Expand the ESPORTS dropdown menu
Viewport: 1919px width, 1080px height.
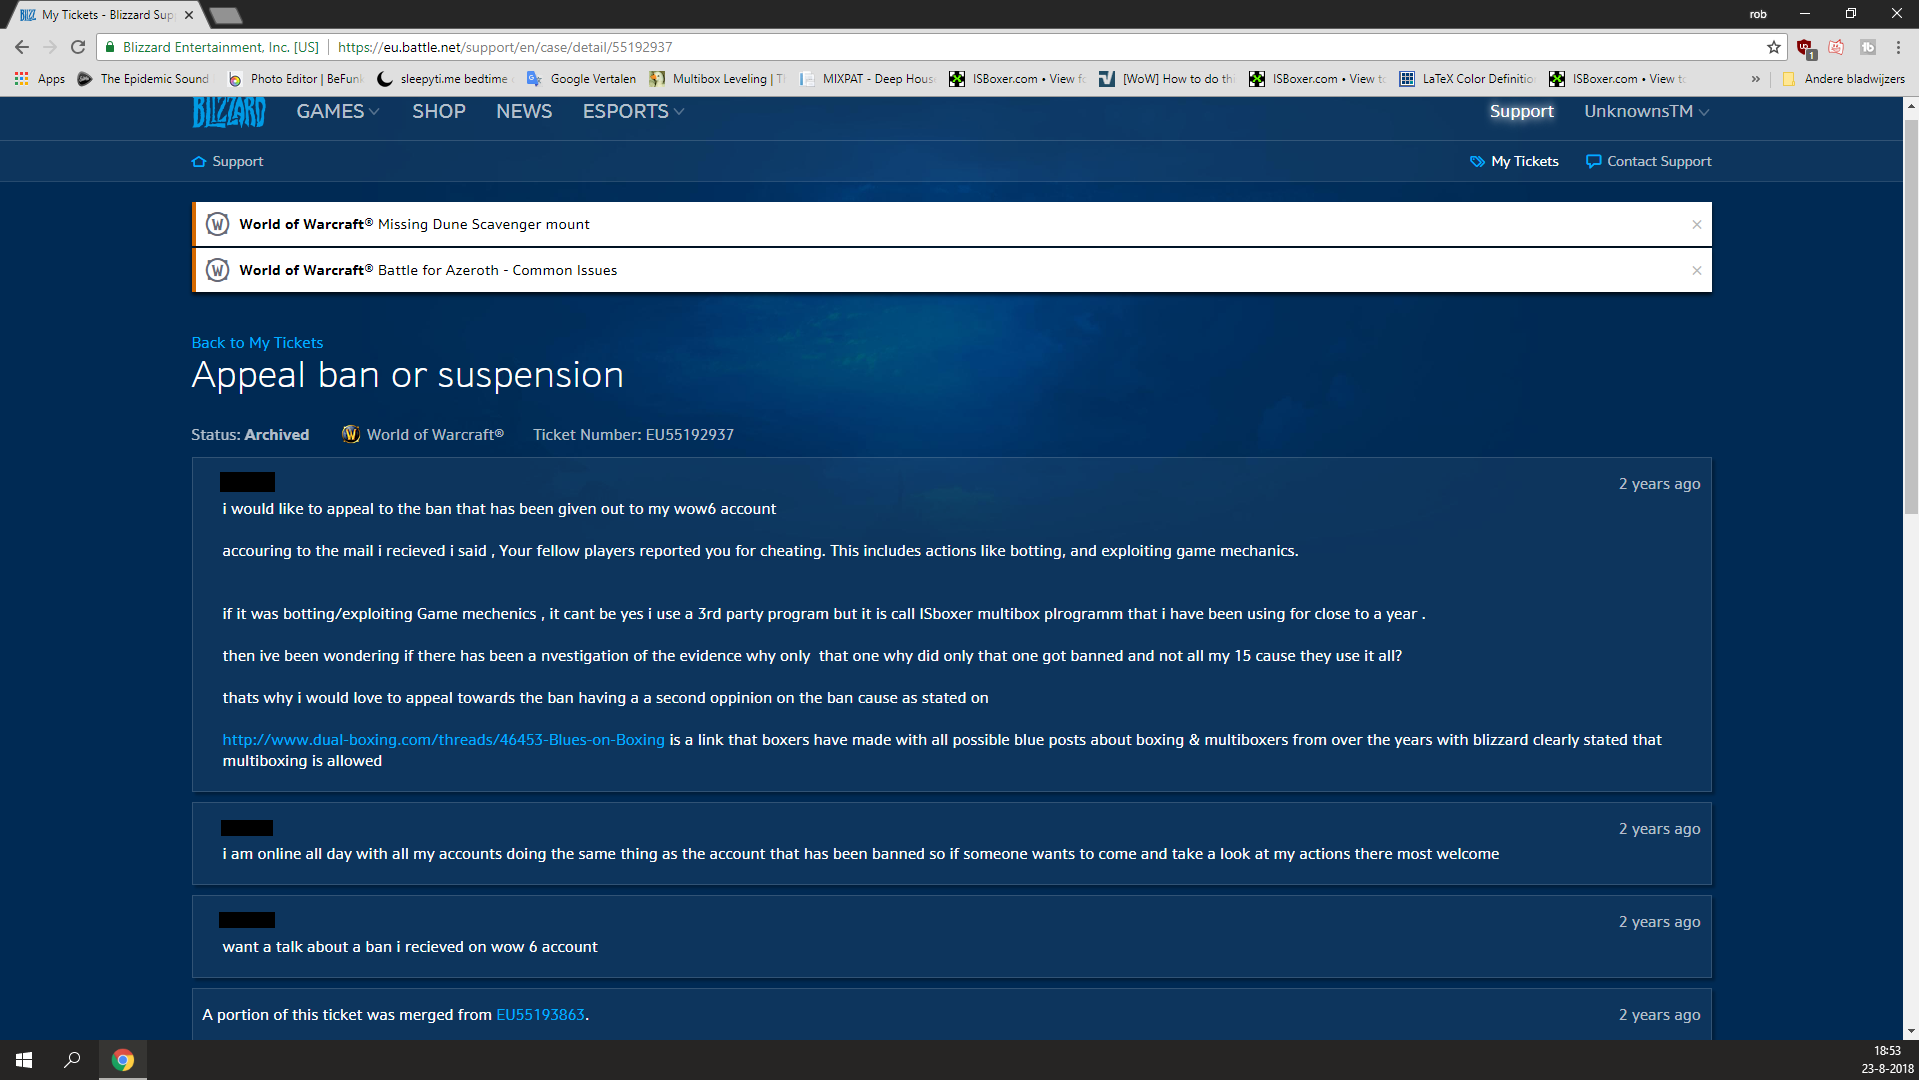(x=634, y=112)
